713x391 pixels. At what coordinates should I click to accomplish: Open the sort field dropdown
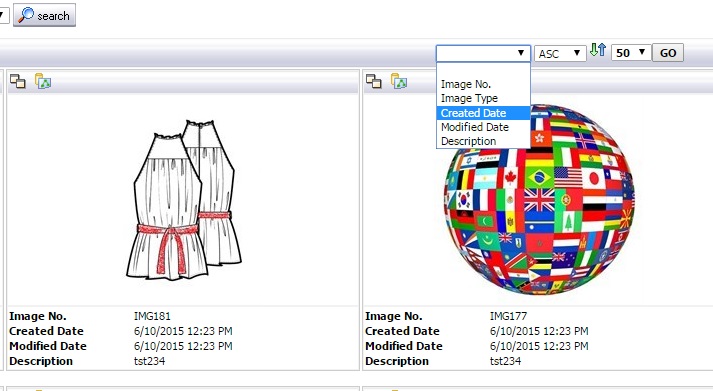point(483,53)
